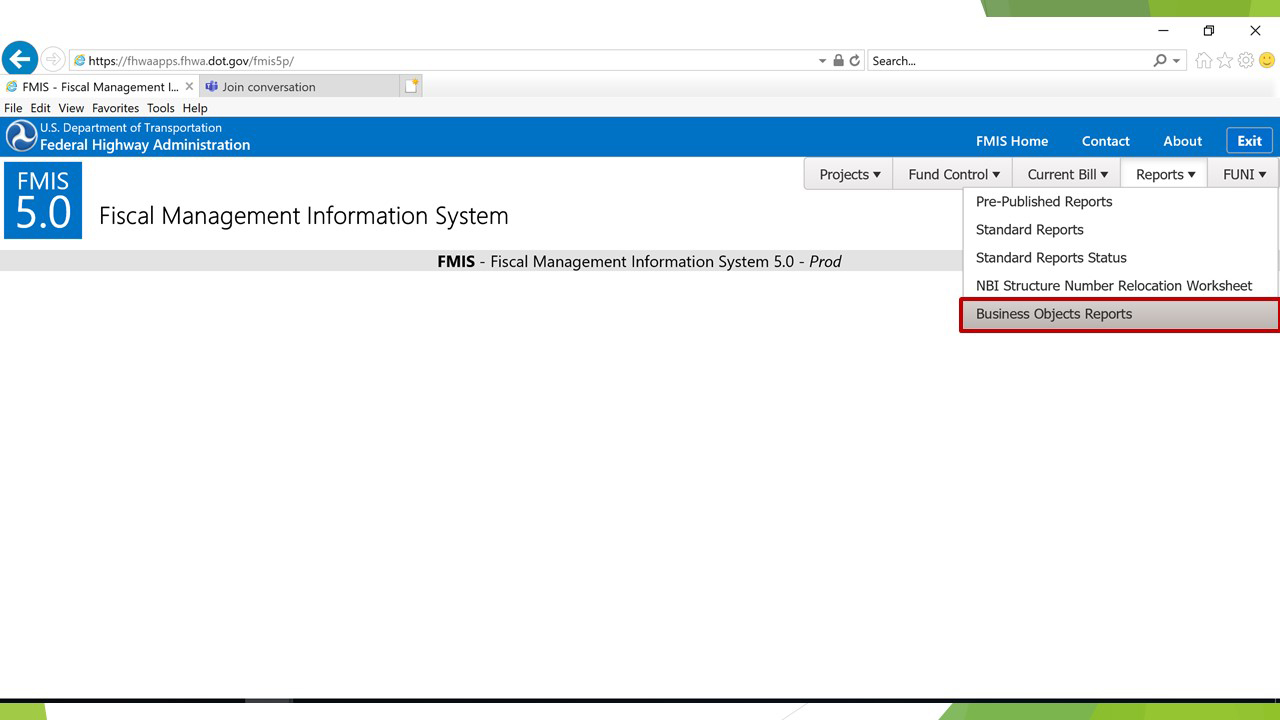Open the View menu
The image size is (1280, 720).
tap(71, 108)
